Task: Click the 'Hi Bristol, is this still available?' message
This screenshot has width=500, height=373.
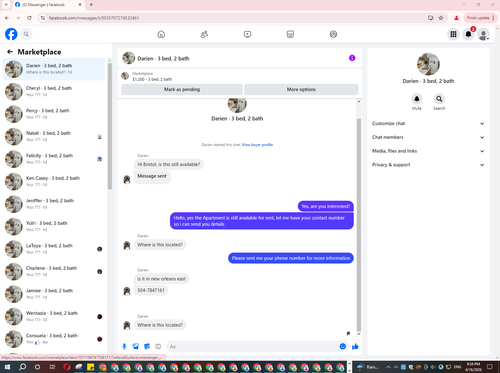Action: [169, 164]
